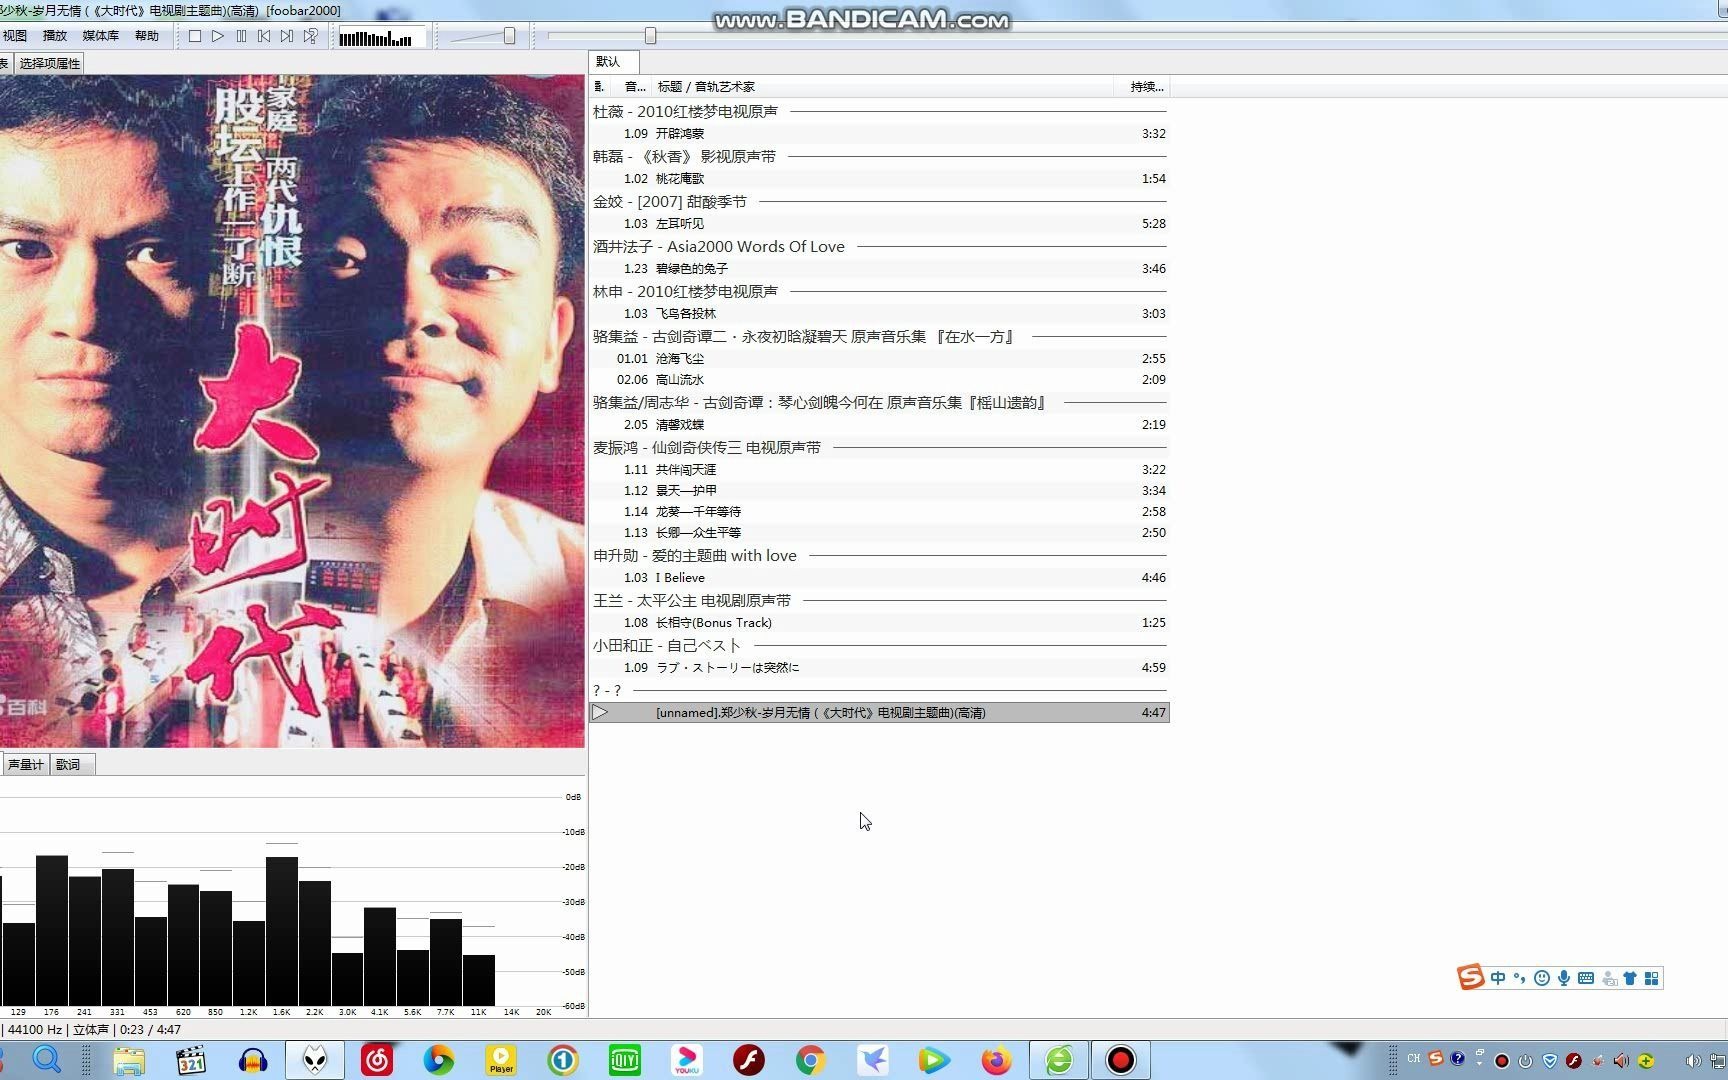Select the track 清馨戏蝶
Screen dimensions: 1728x1080
pos(879,425)
